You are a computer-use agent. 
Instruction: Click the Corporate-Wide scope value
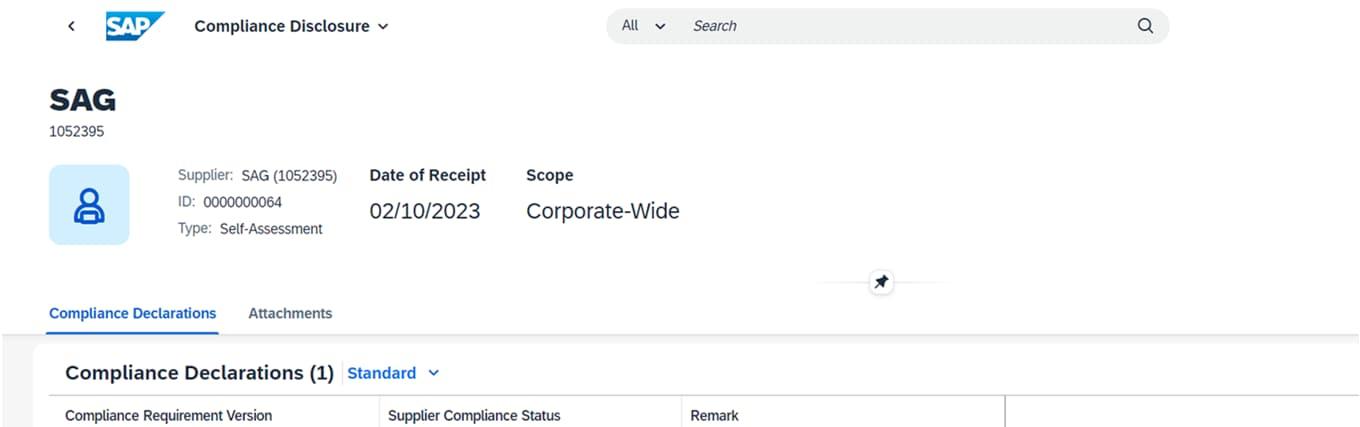[x=603, y=211]
